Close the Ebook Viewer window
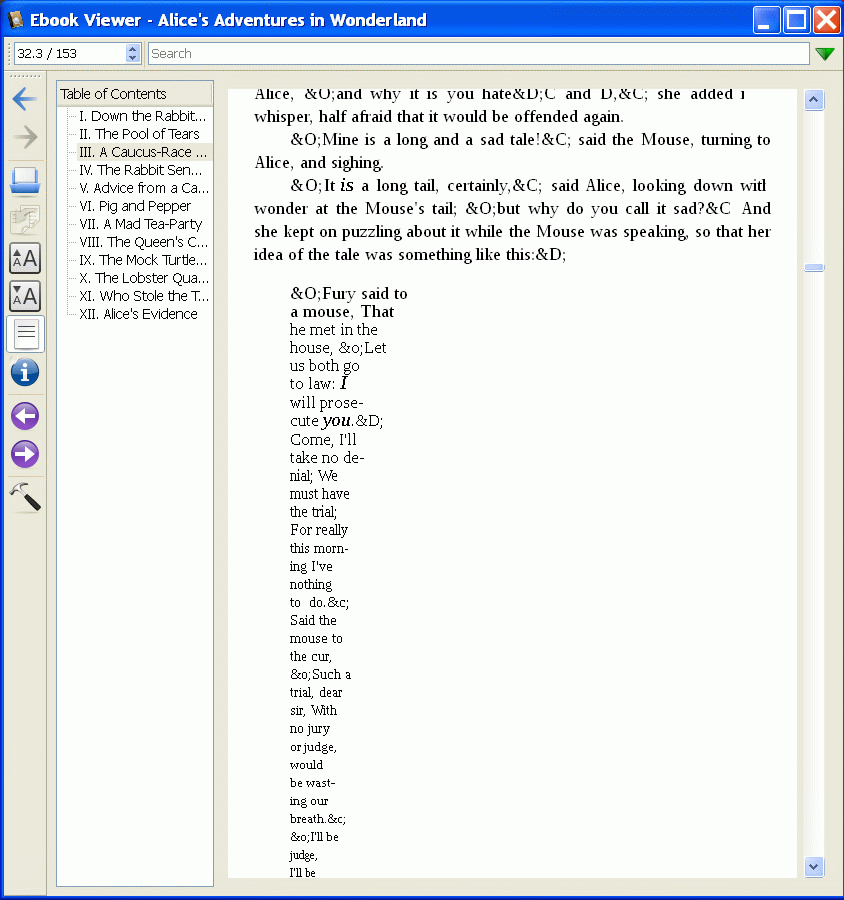 pyautogui.click(x=827, y=20)
